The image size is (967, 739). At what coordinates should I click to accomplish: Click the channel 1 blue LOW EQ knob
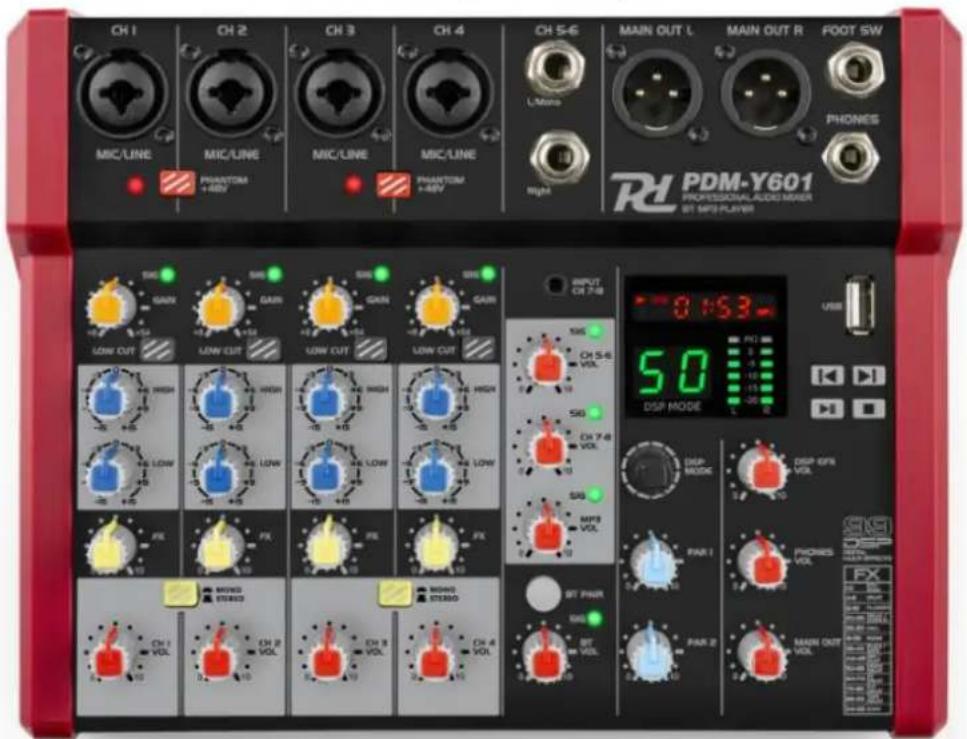point(112,470)
